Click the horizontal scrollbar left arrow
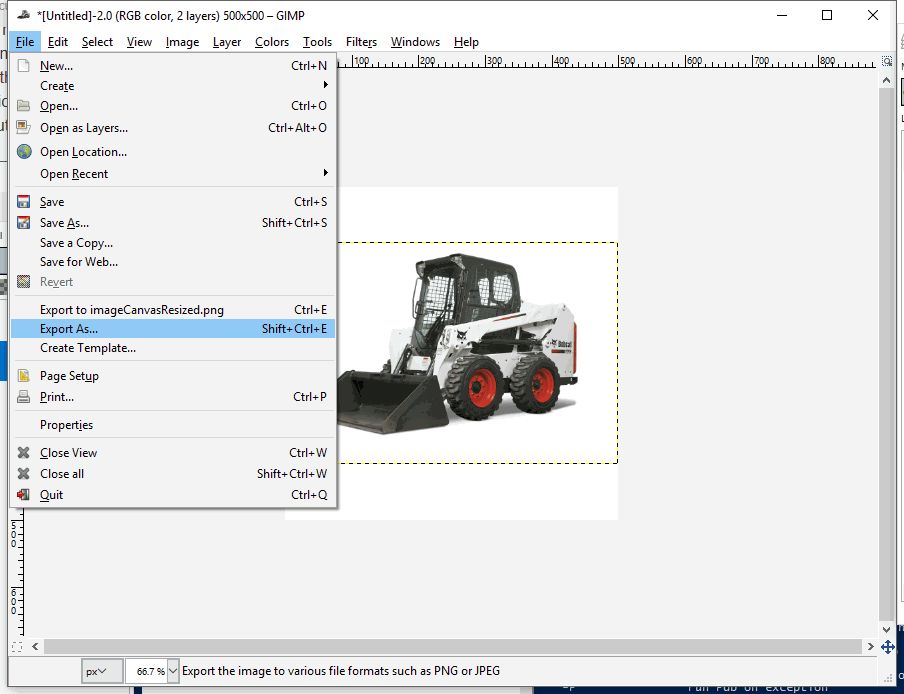 pyautogui.click(x=35, y=647)
